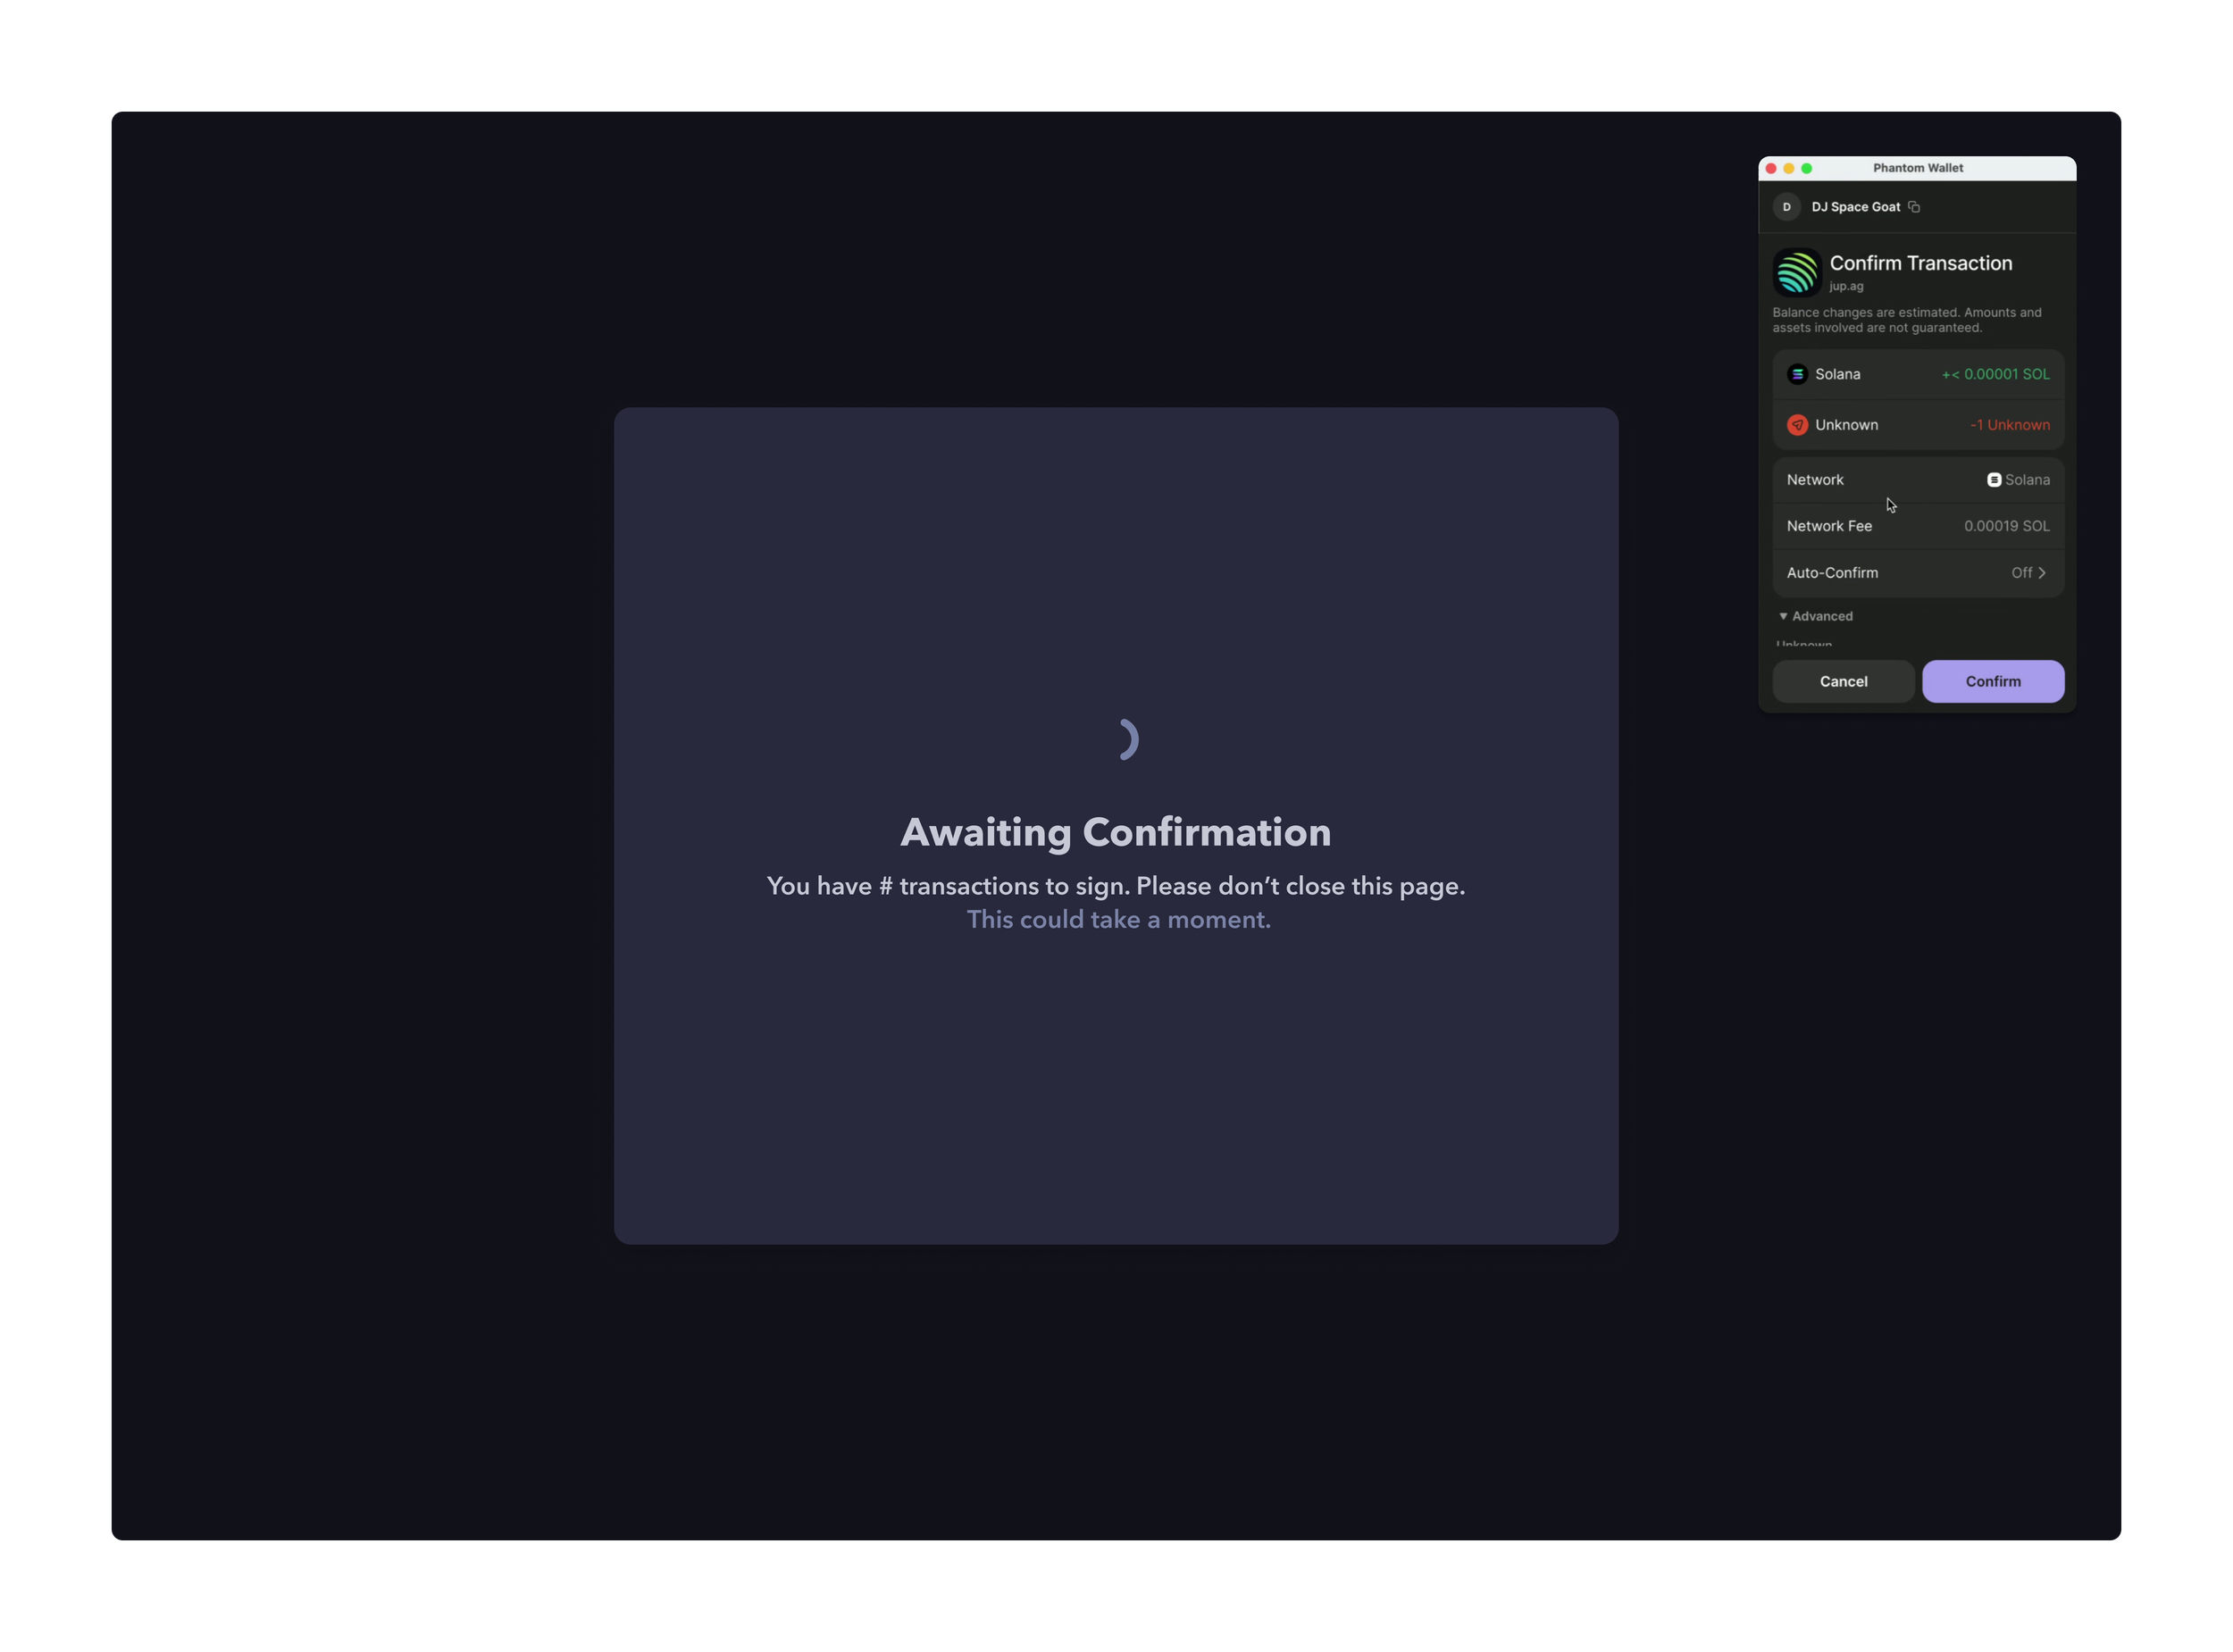Click the Network Fee row
Image resolution: width=2233 pixels, height=1652 pixels.
tap(1917, 525)
